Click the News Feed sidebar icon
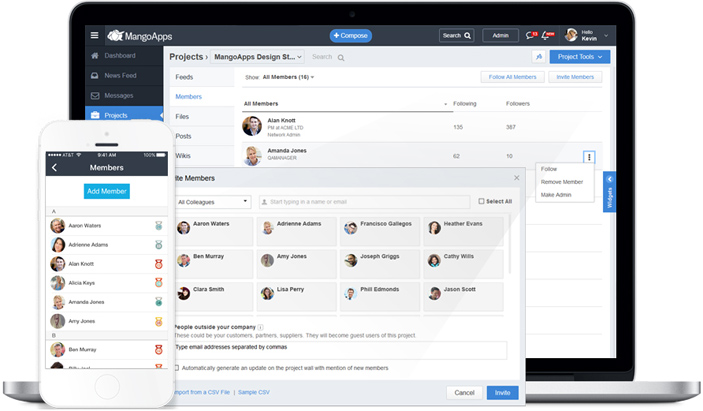Screen dimensions: 703x411 click(95, 76)
